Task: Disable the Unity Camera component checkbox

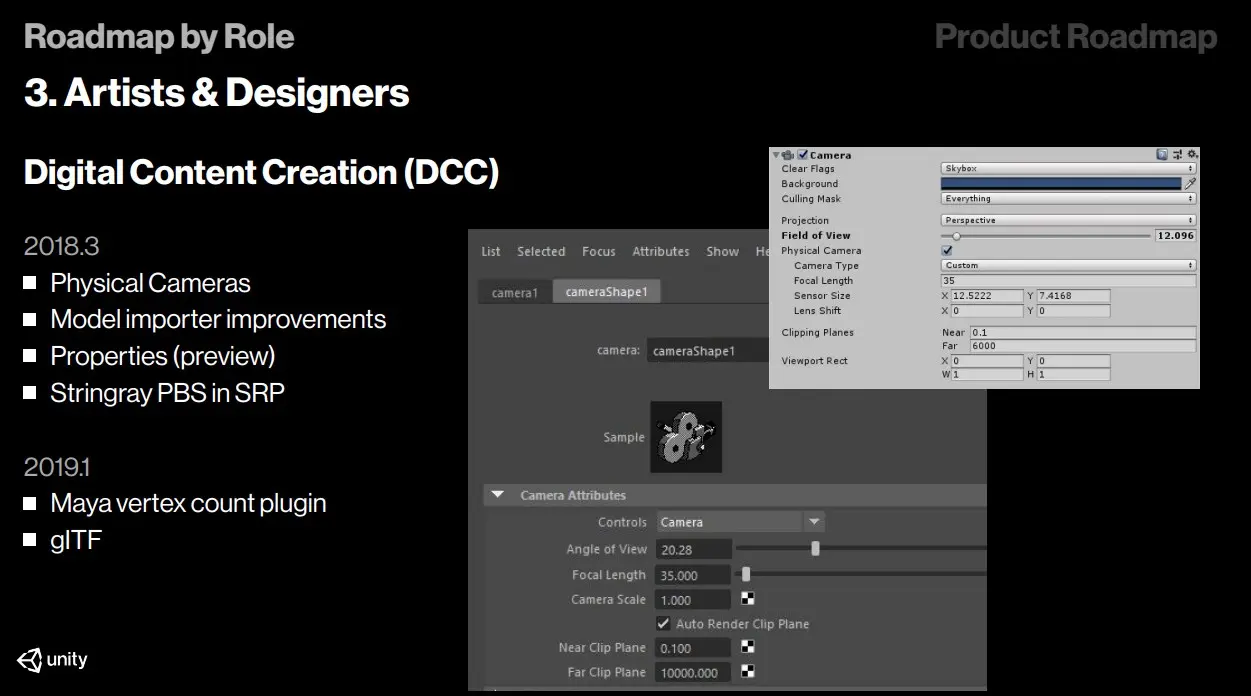Action: point(803,155)
